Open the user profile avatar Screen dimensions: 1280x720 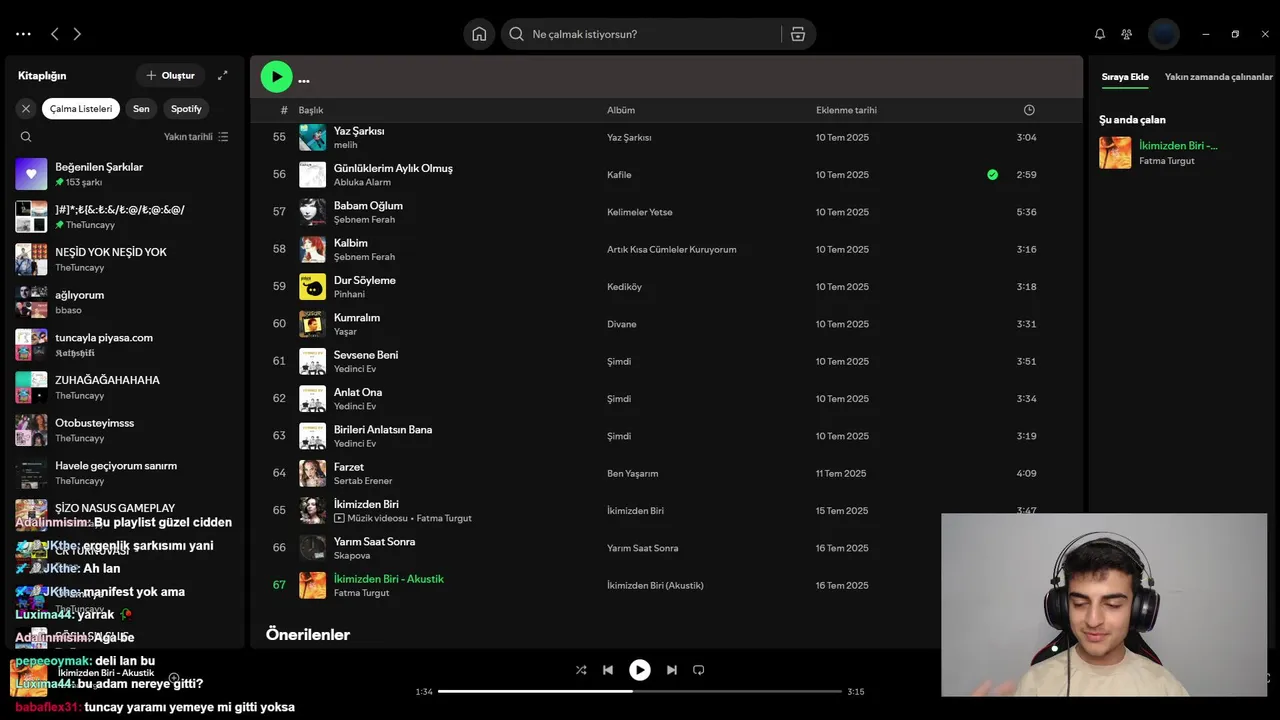pos(1164,34)
